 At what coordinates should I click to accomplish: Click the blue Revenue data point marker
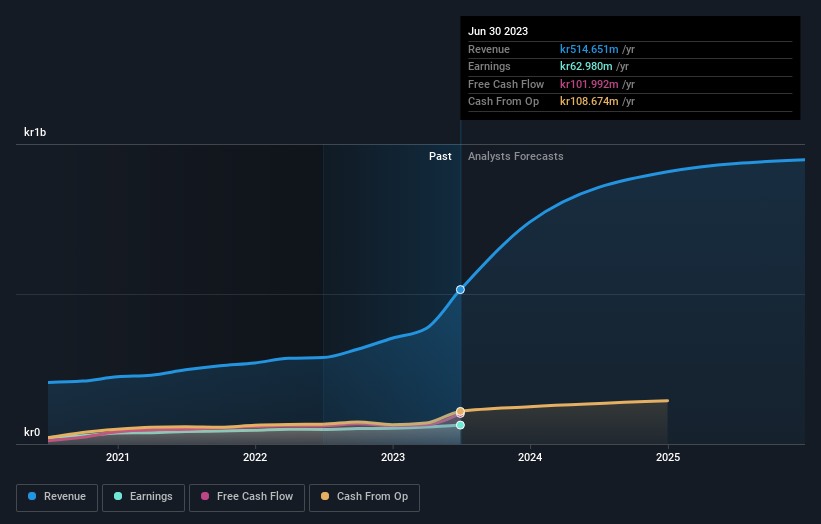tap(460, 289)
